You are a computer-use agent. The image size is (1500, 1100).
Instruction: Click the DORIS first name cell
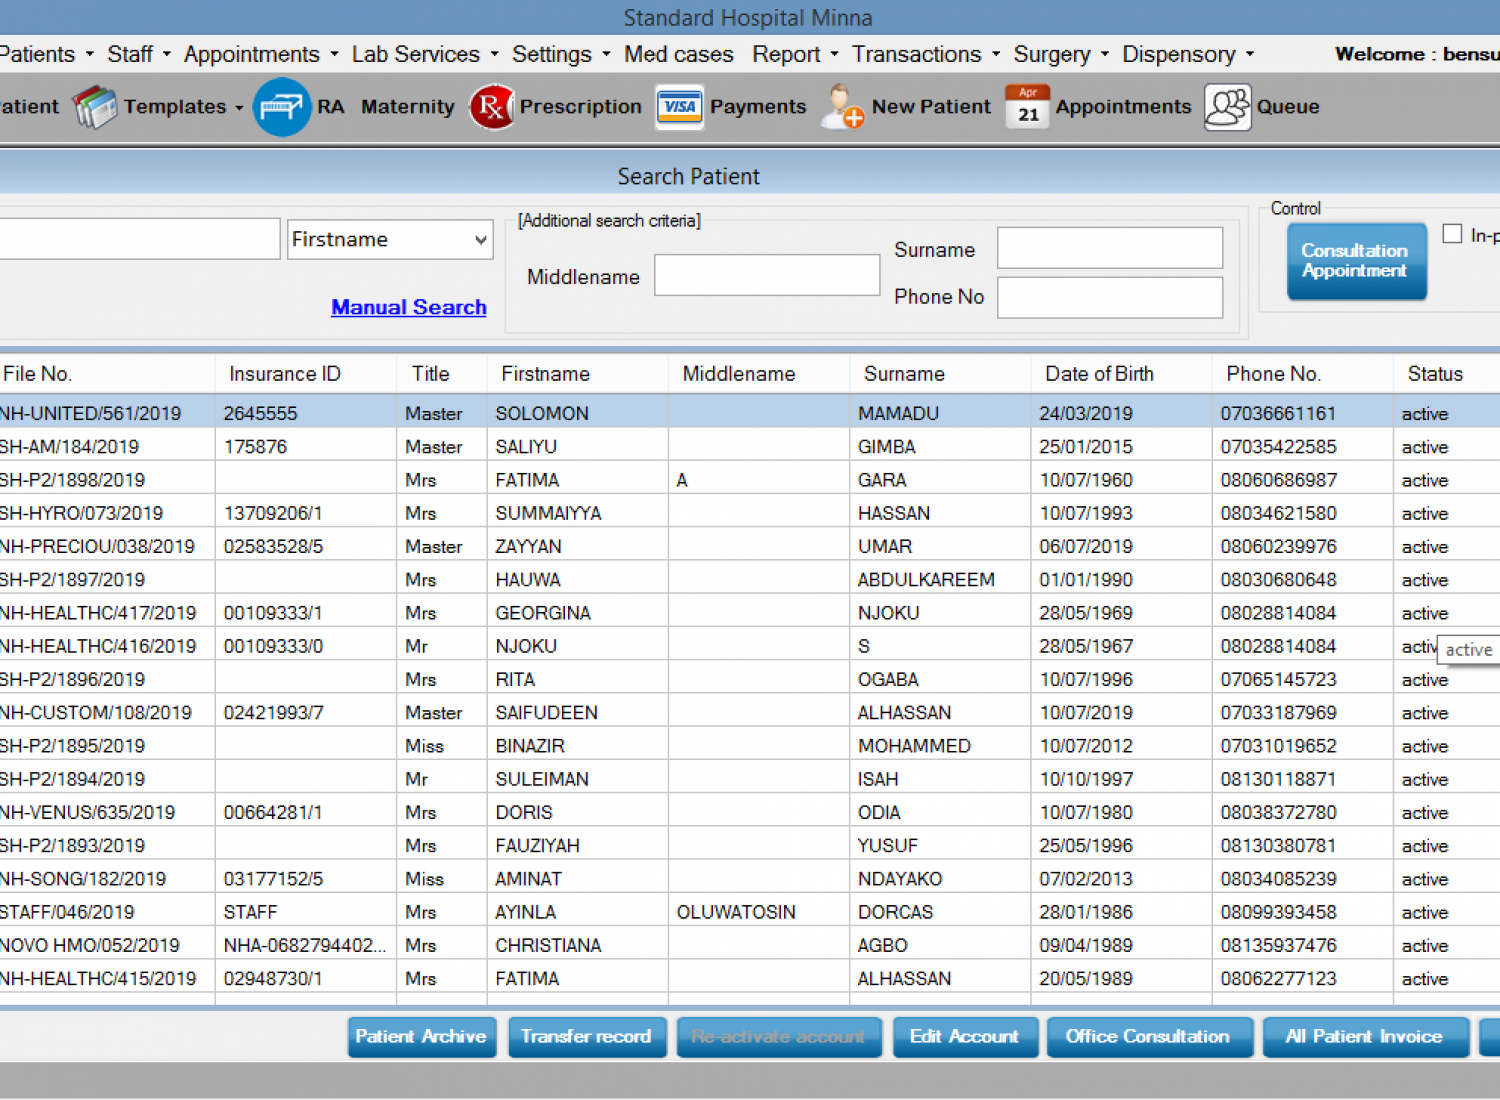click(x=524, y=813)
